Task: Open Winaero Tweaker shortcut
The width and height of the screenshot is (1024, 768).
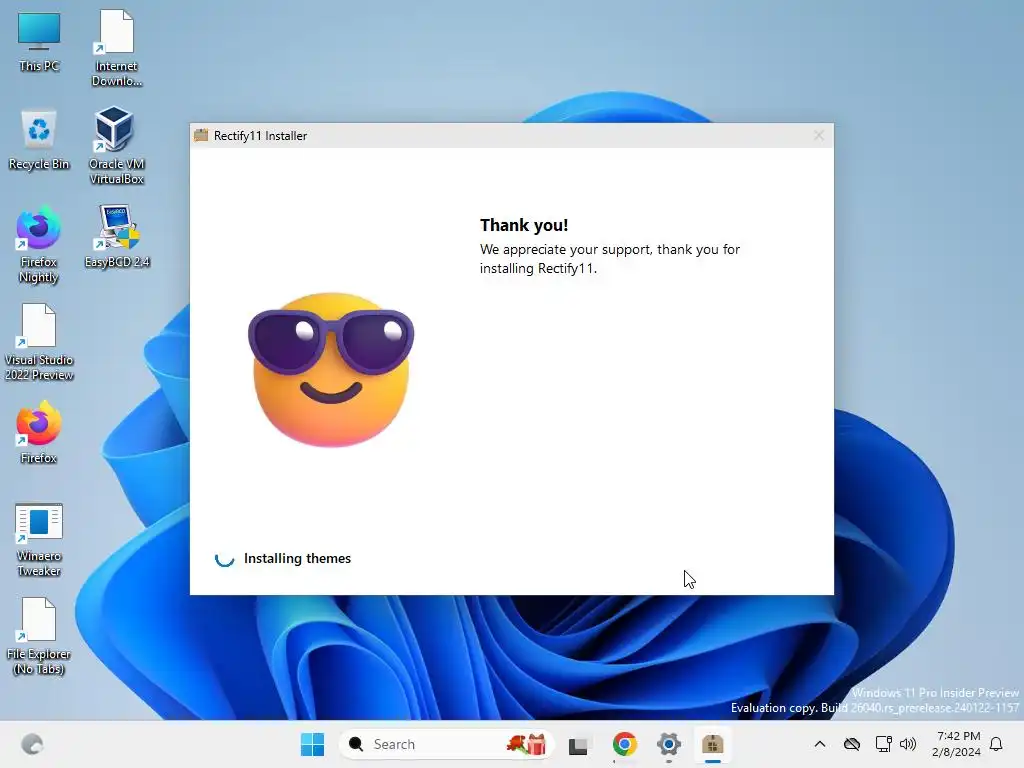Action: coord(39,539)
